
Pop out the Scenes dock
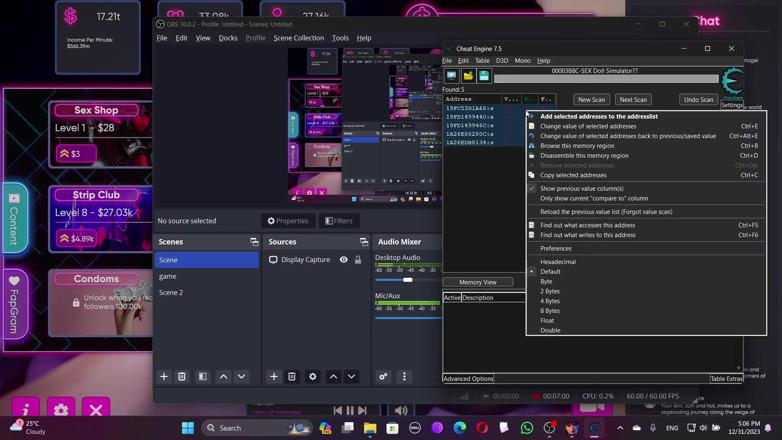click(254, 242)
